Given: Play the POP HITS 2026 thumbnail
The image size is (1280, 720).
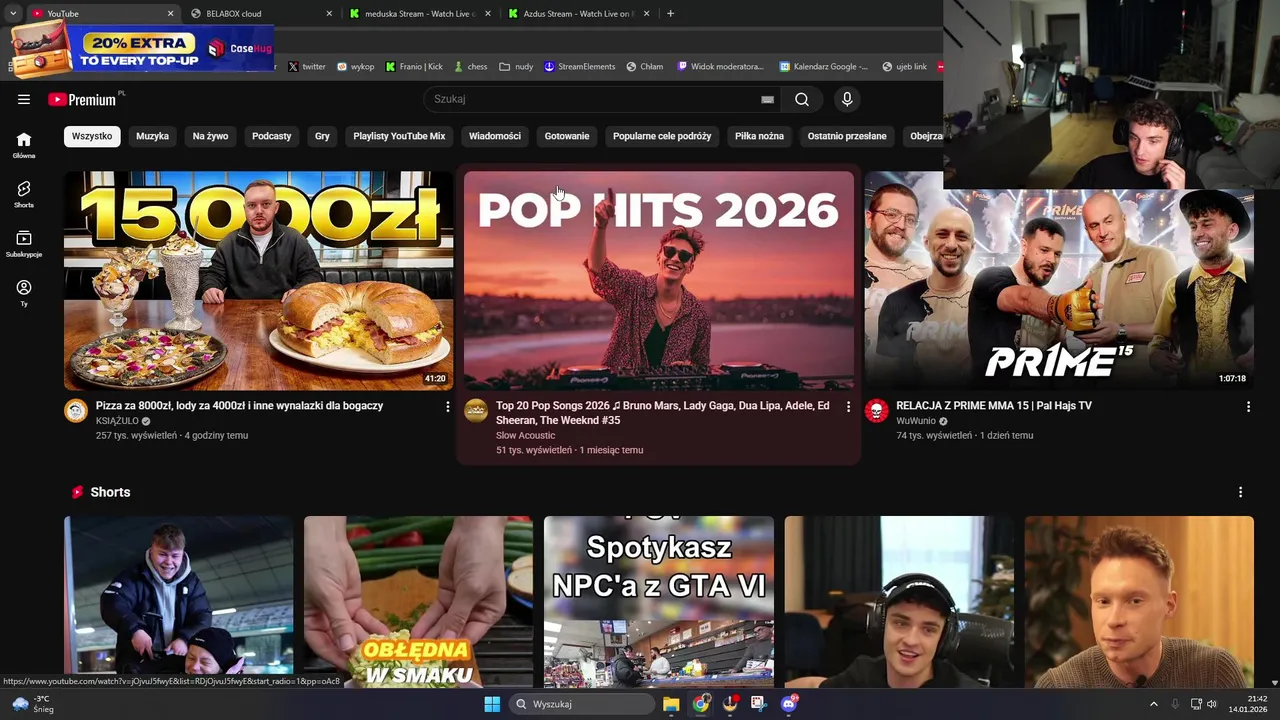Looking at the screenshot, I should [659, 280].
